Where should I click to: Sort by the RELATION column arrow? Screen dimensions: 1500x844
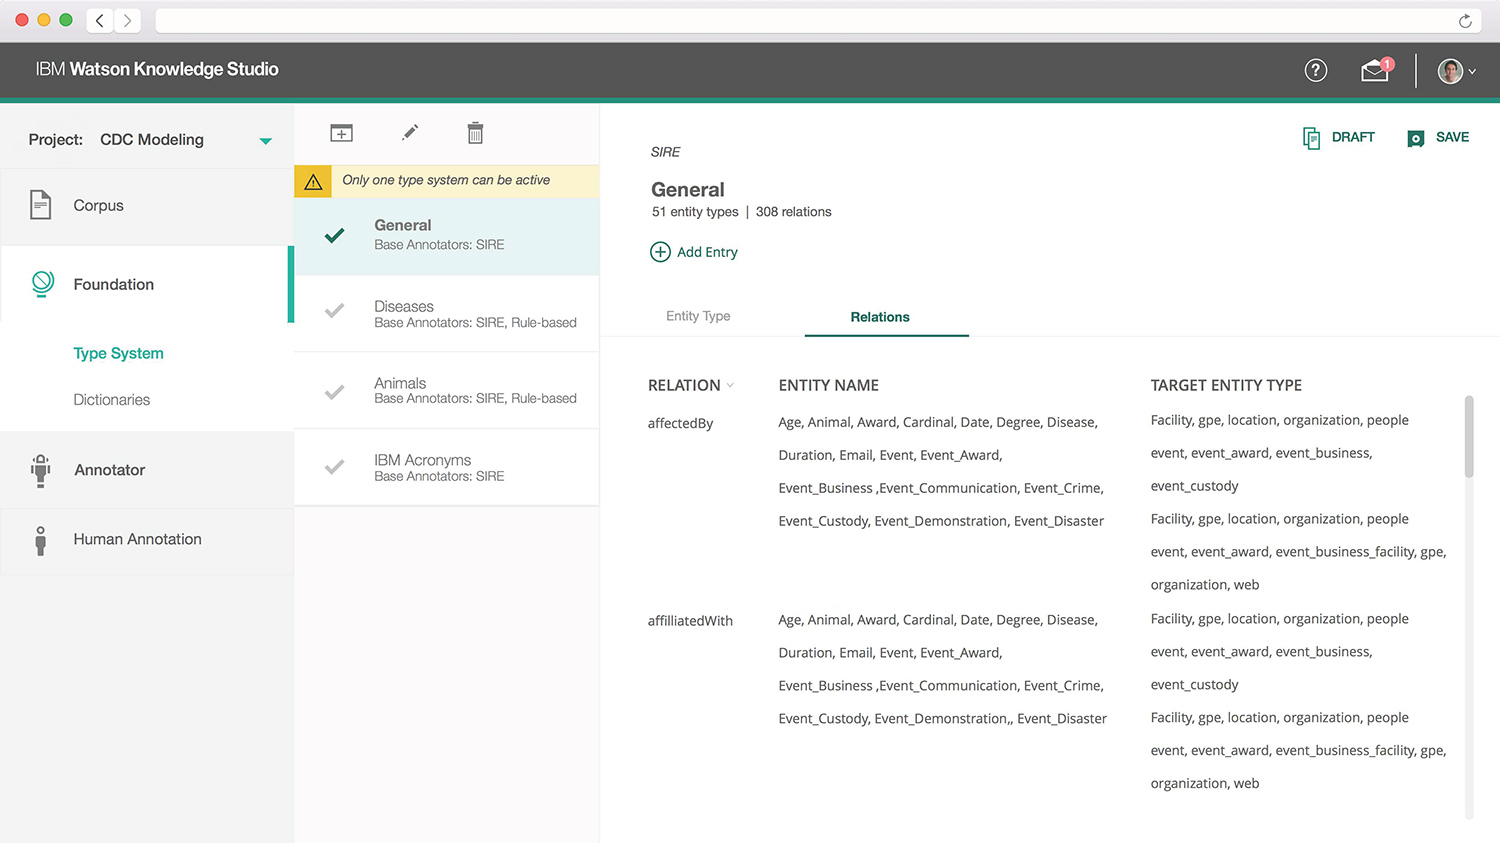point(730,386)
